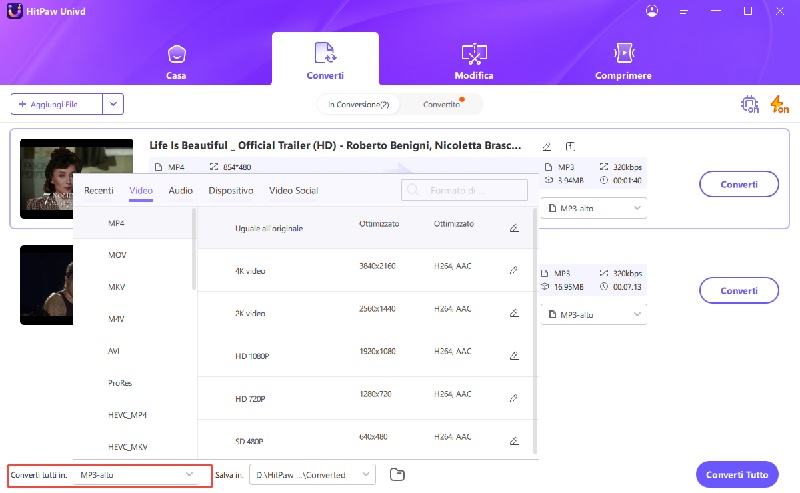This screenshot has height=493, width=800.
Task: Click the Formato di search field
Action: coord(465,190)
